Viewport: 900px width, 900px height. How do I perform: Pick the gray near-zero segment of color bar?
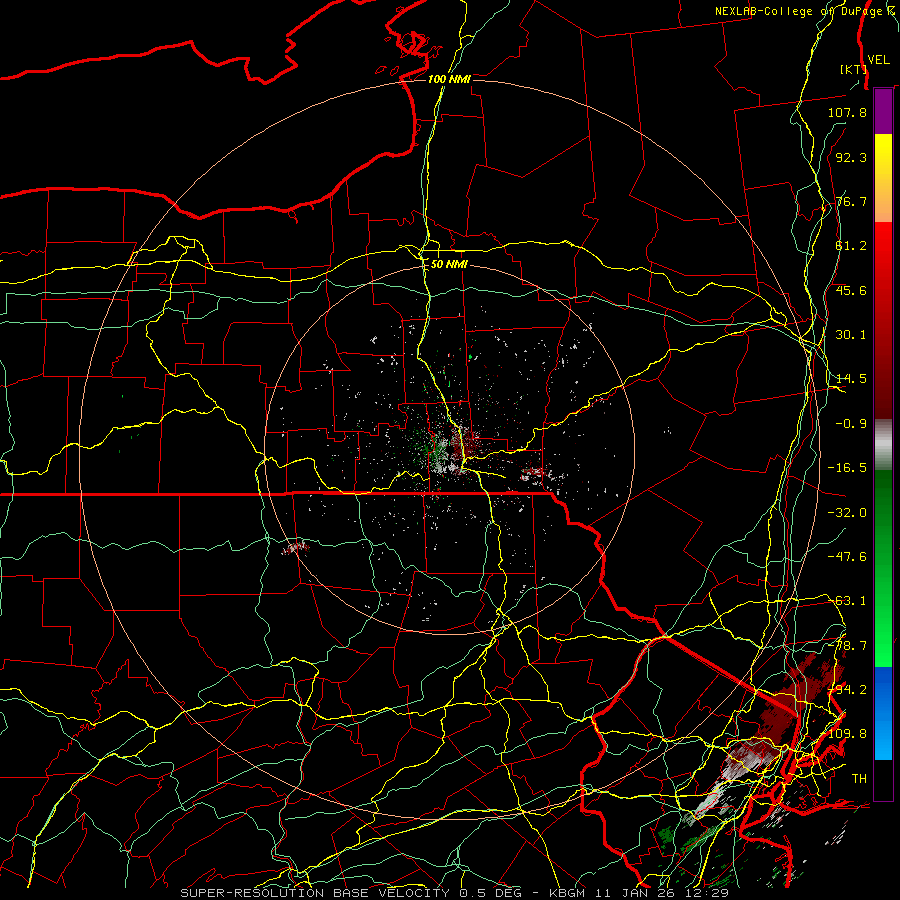click(883, 445)
